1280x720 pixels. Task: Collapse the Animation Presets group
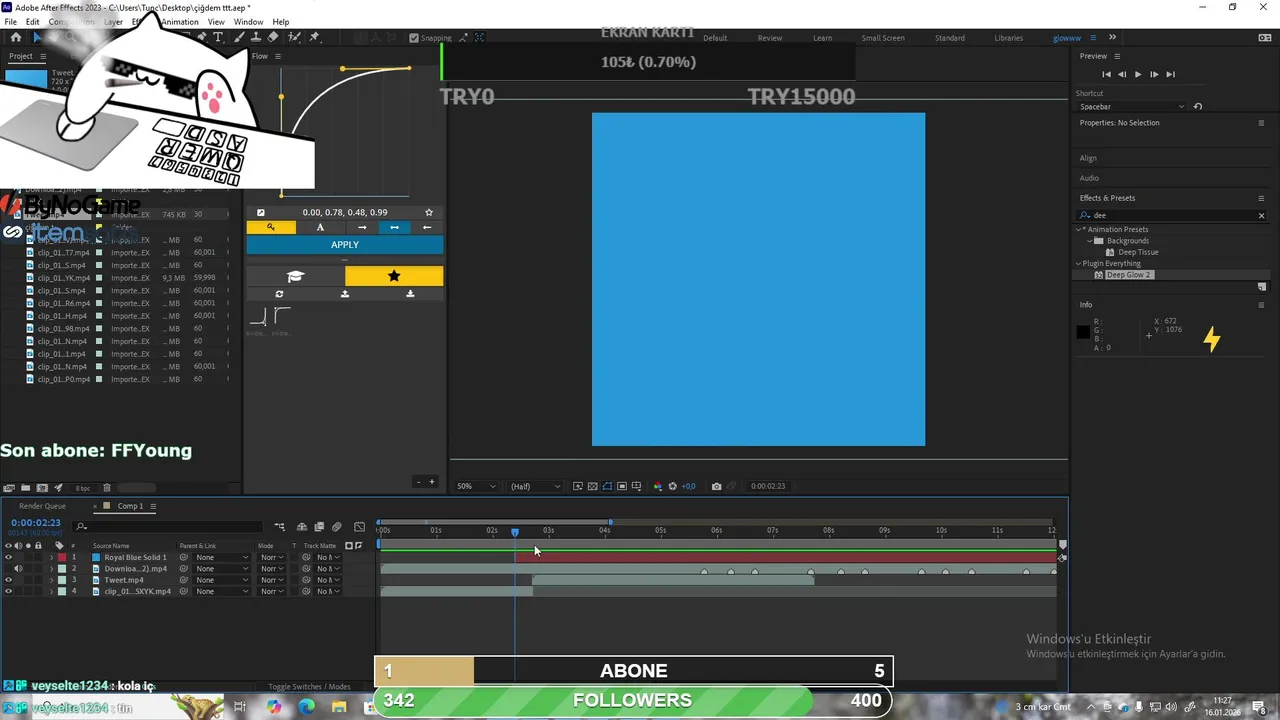(1079, 230)
